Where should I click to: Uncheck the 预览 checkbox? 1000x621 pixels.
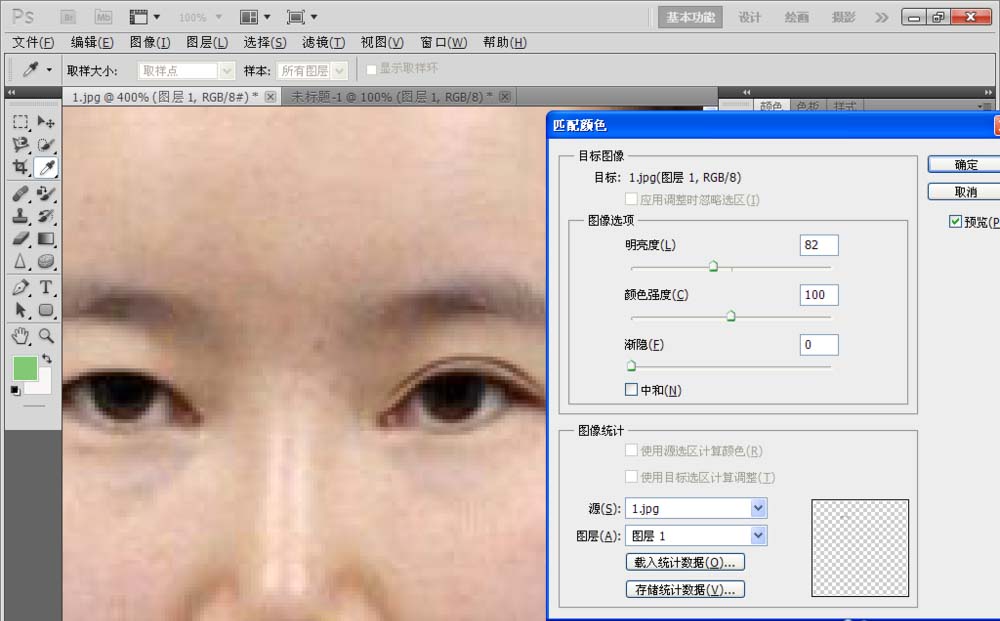[x=955, y=222]
